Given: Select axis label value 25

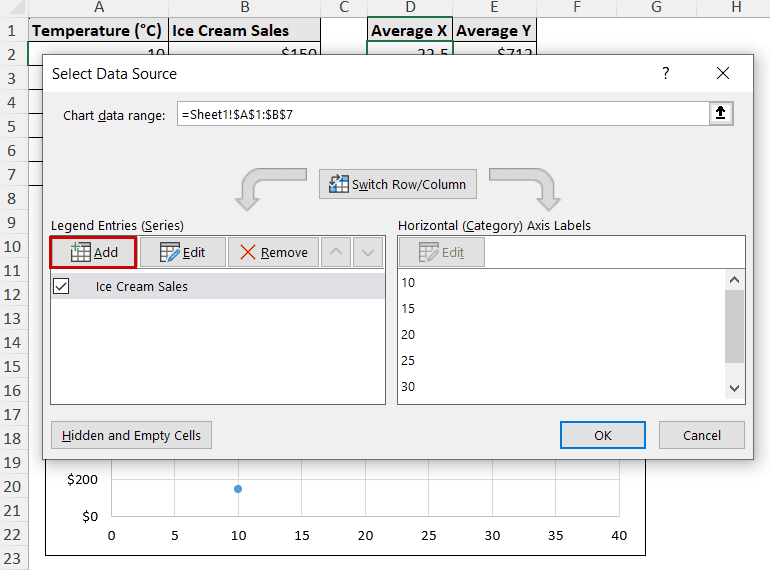Looking at the screenshot, I should [408, 361].
